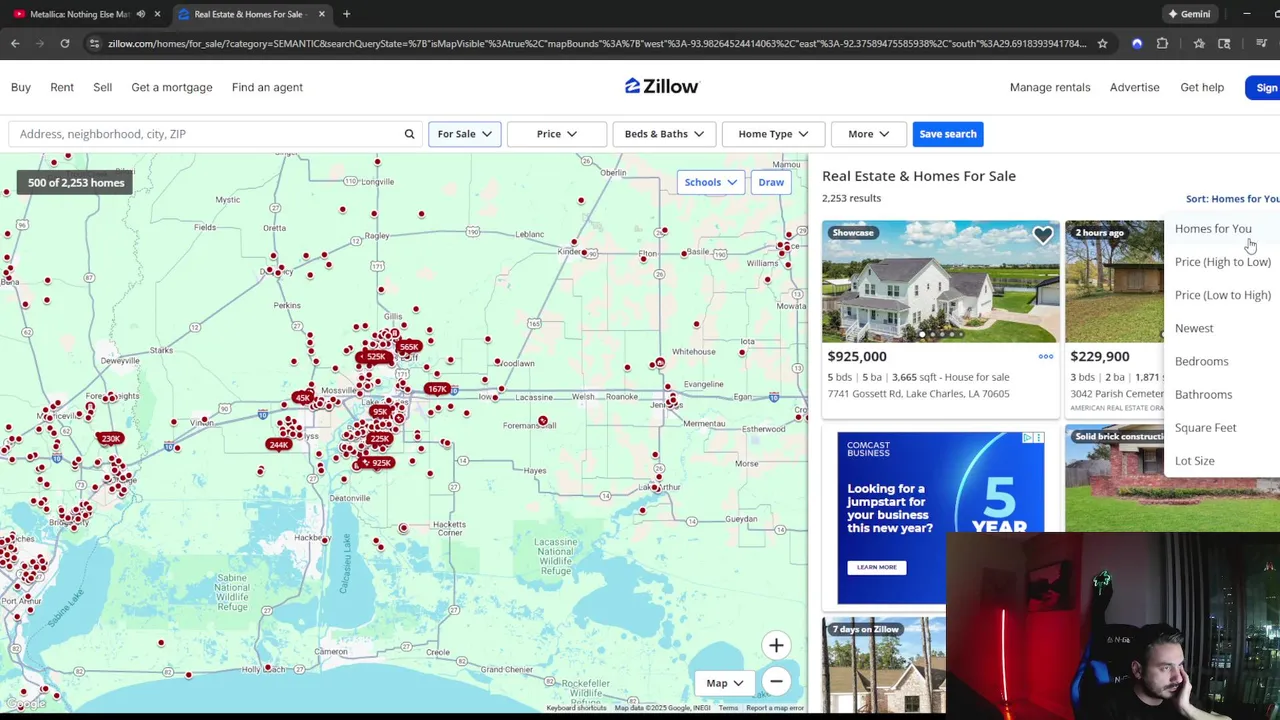The image size is (1280, 720).
Task: Click the Zillow logo
Action: 662,87
